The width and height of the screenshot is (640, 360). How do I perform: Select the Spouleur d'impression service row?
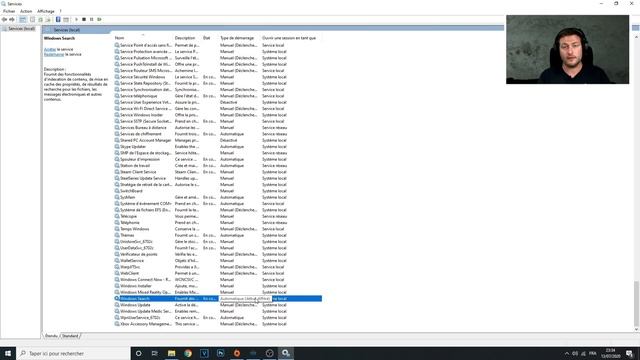[218, 159]
